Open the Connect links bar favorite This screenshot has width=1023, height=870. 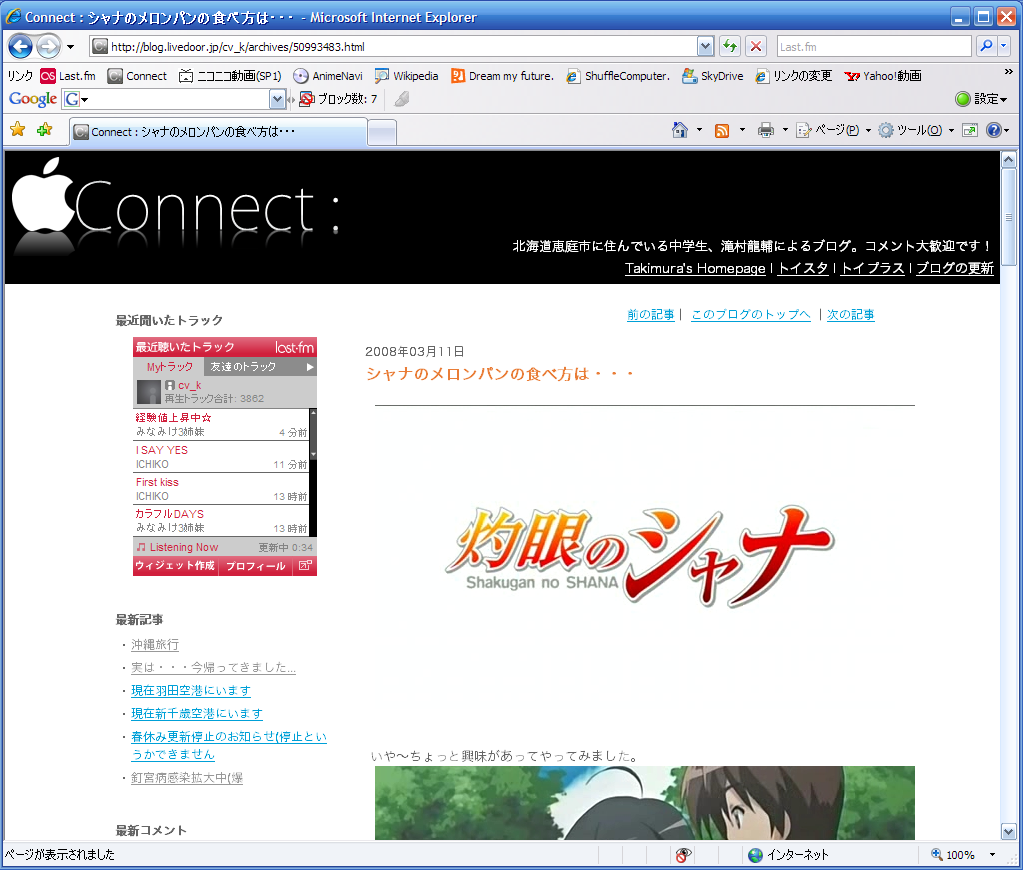(137, 76)
